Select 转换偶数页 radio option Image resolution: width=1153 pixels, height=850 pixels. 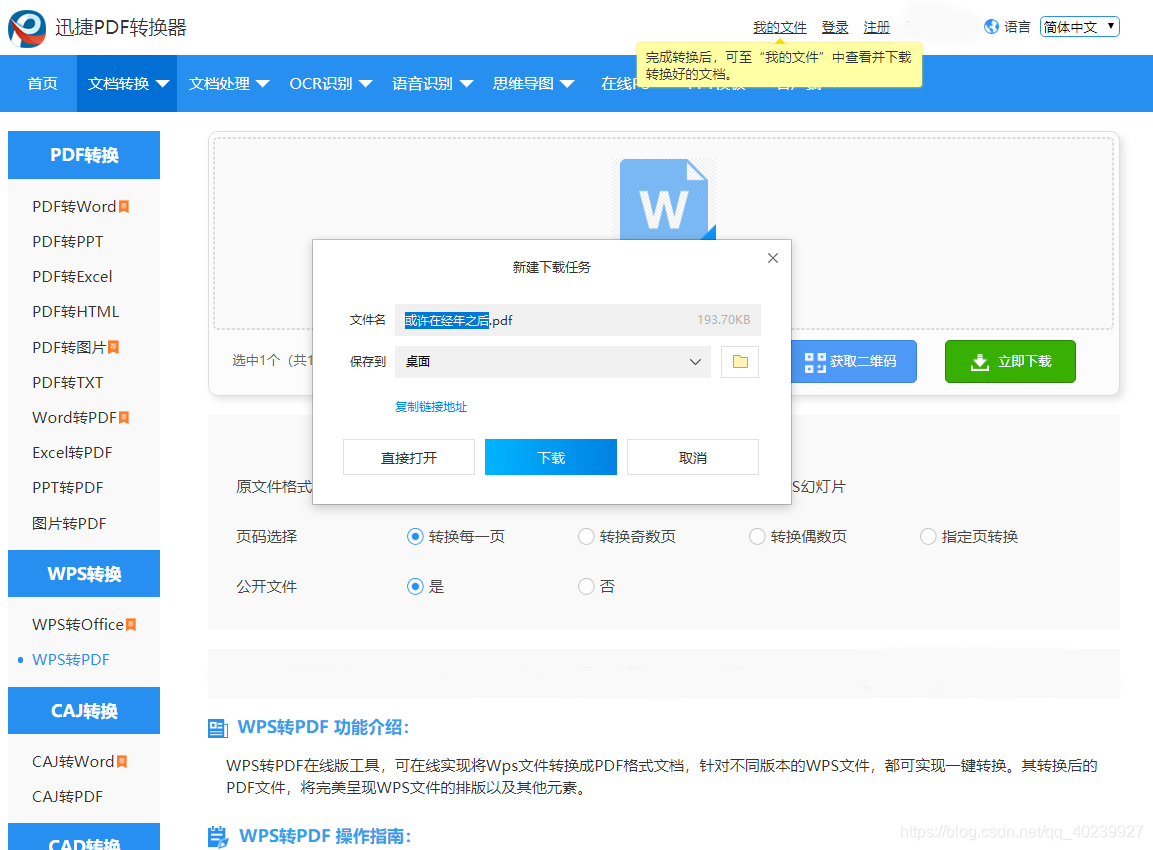pyautogui.click(x=757, y=537)
